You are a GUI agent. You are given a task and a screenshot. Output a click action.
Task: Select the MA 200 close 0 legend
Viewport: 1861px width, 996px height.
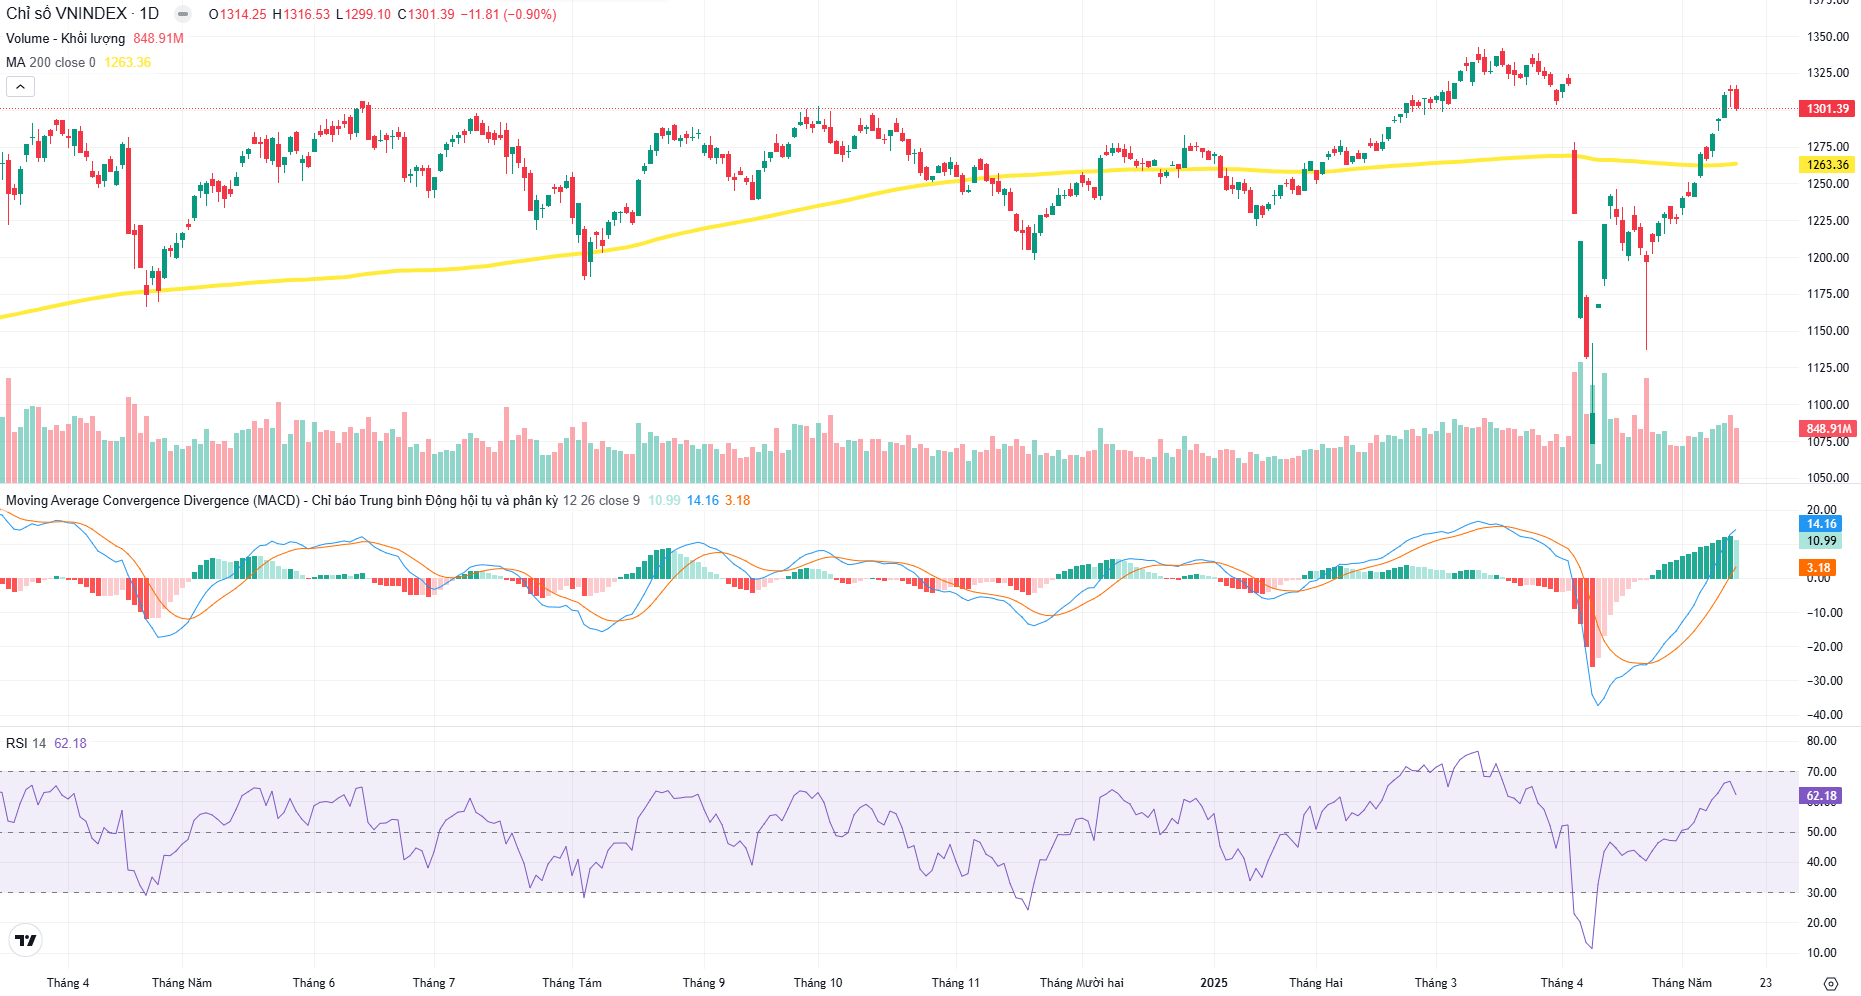(x=51, y=62)
